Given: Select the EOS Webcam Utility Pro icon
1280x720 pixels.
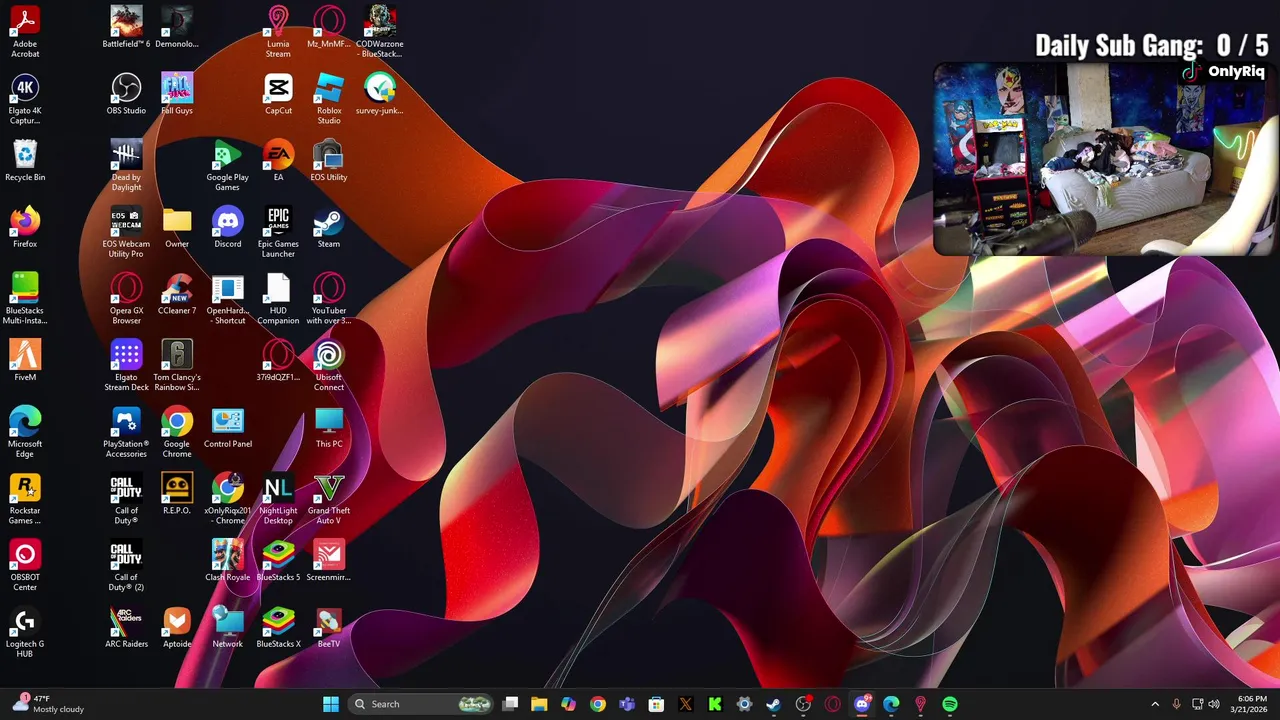Looking at the screenshot, I should click(126, 232).
